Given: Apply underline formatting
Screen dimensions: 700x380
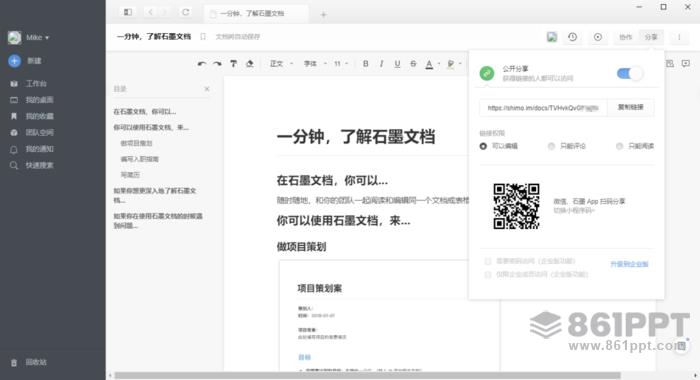Looking at the screenshot, I should [x=397, y=64].
